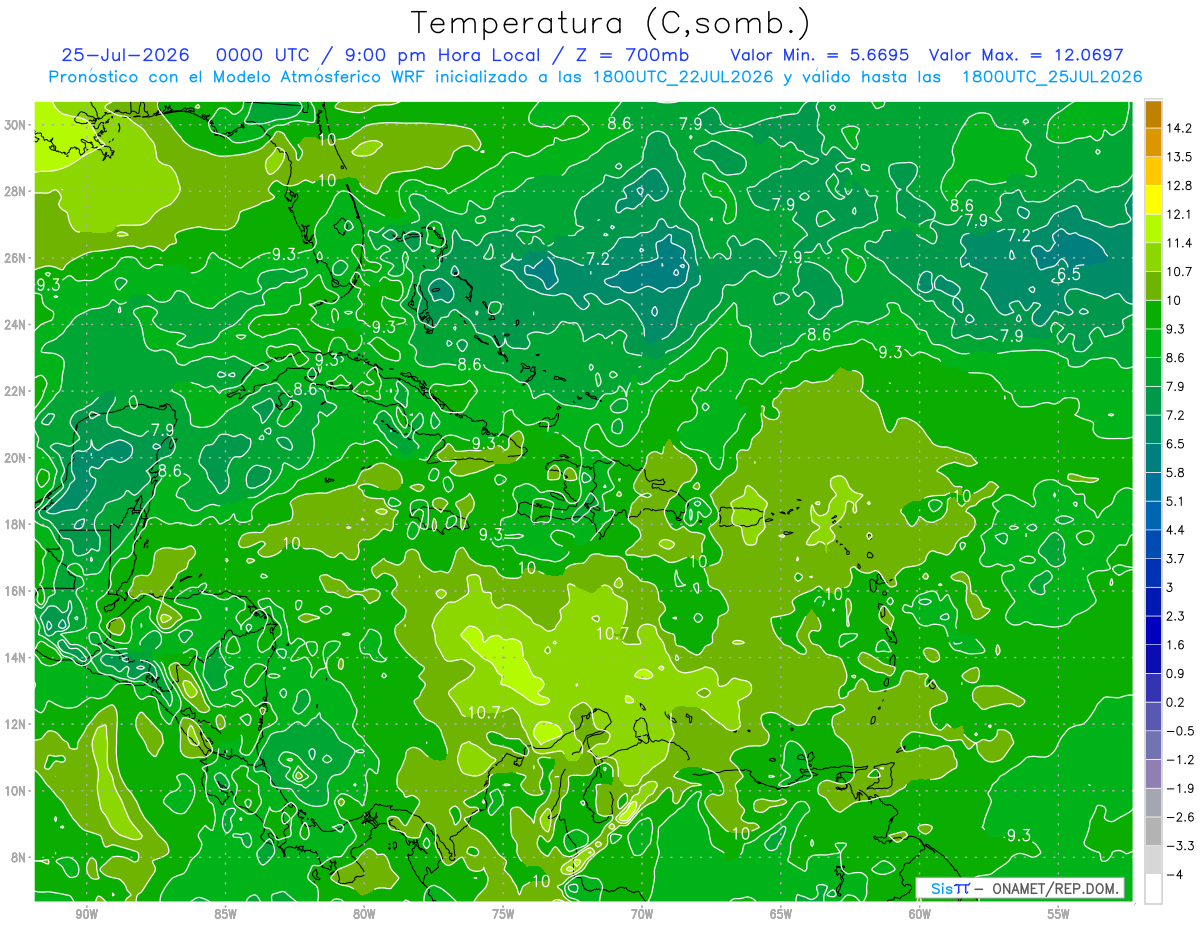This screenshot has height=927, width=1200.
Task: Click the purple swatch between -1.9 and -1.2
Action: point(1153,774)
